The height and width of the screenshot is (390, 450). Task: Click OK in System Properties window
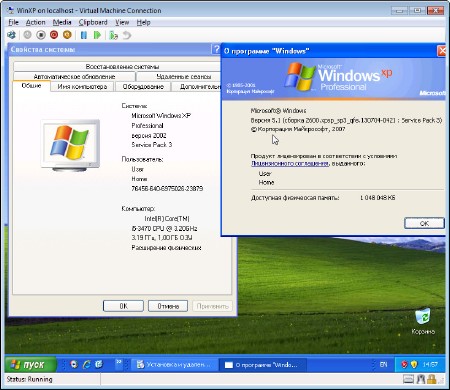tap(123, 306)
